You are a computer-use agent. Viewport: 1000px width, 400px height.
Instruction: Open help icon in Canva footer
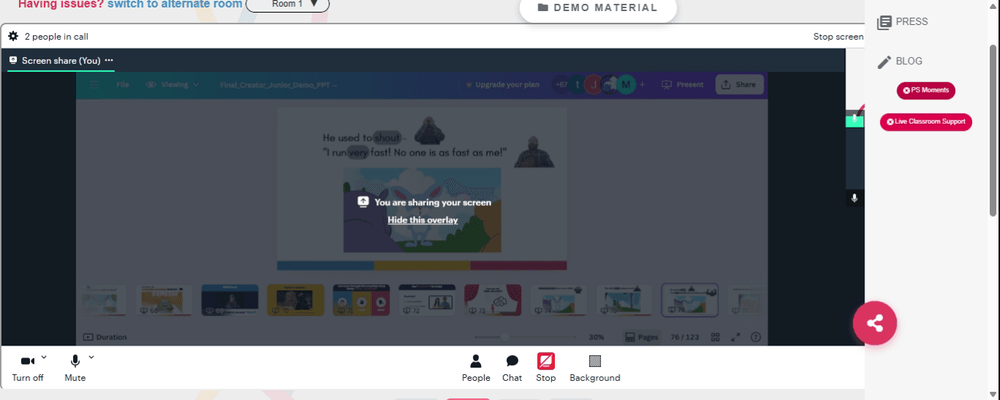pos(756,337)
